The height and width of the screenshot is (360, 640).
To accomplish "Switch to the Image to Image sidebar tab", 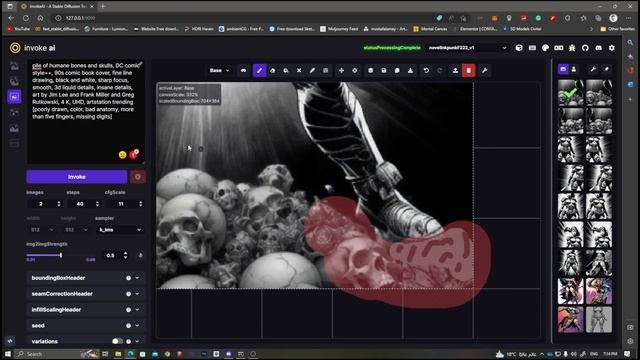I will tap(14, 81).
